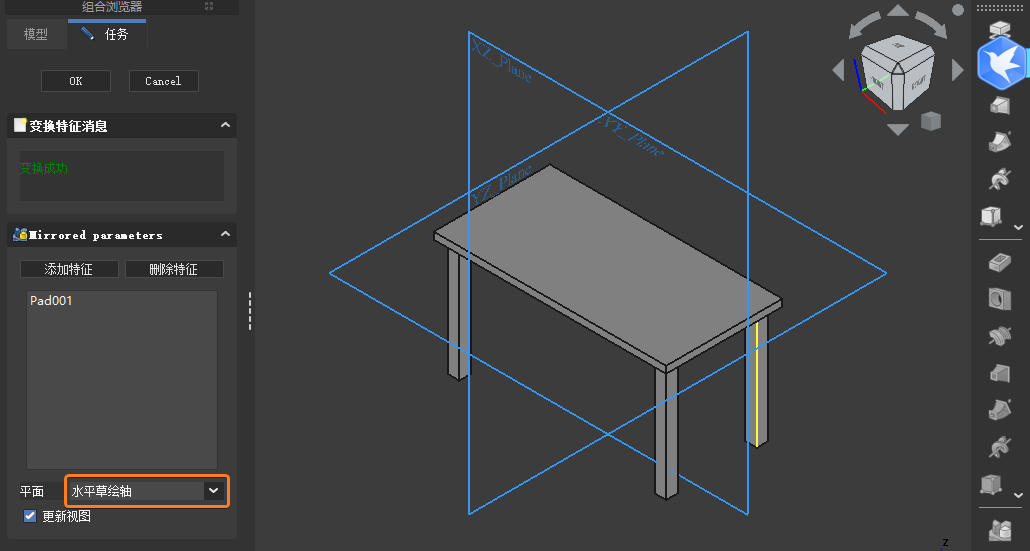Confirm with the OK button

tap(76, 81)
